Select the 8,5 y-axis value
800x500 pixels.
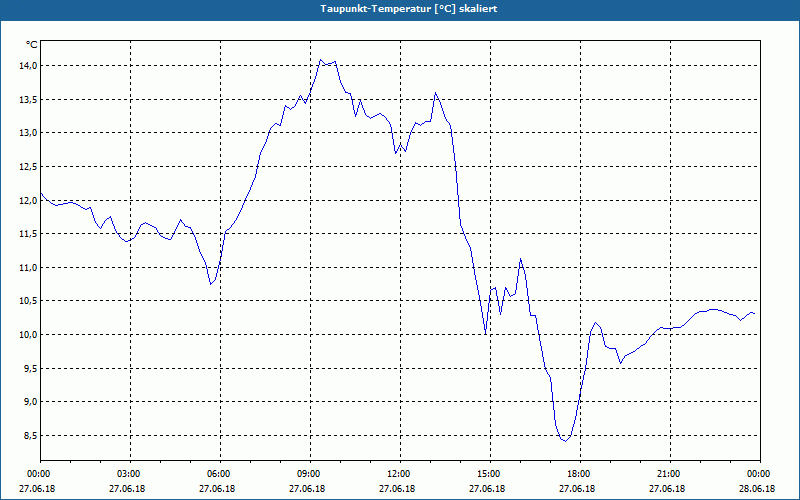click(30, 436)
